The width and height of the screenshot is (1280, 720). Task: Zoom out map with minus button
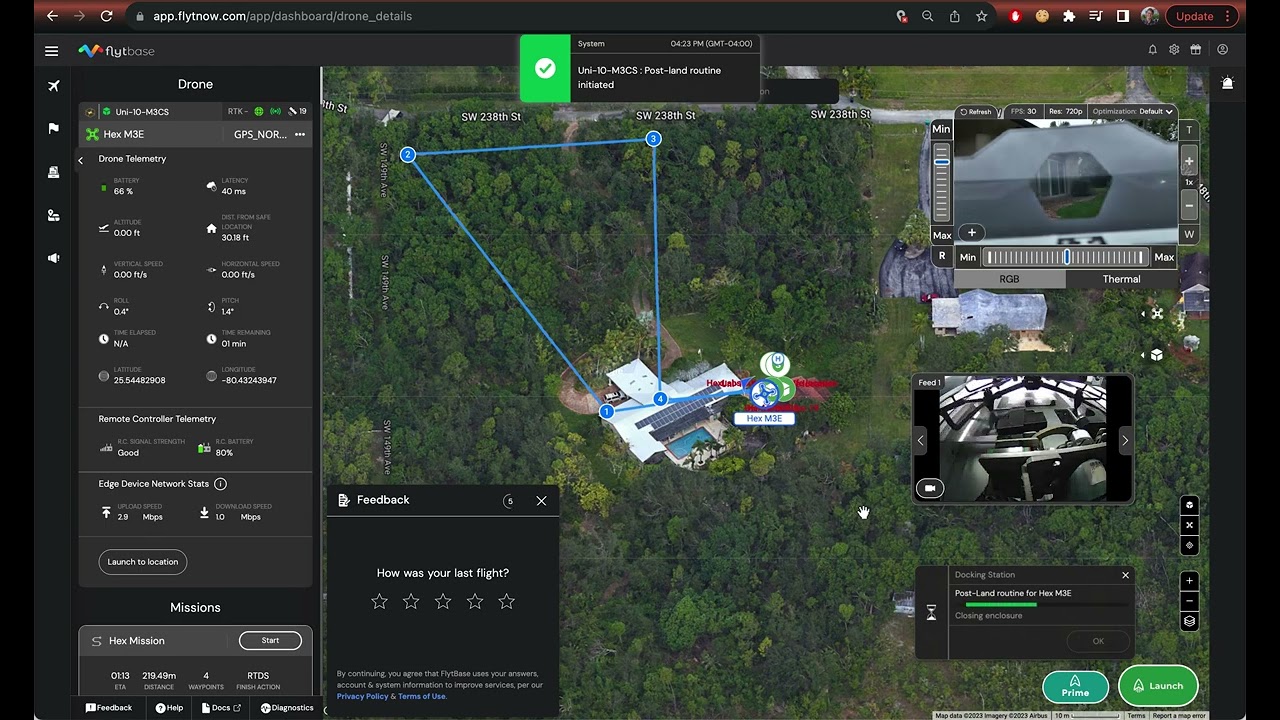pyautogui.click(x=1189, y=601)
